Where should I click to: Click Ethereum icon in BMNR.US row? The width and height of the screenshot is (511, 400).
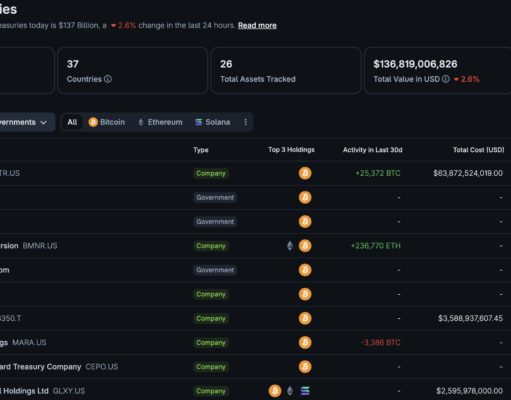(x=290, y=246)
